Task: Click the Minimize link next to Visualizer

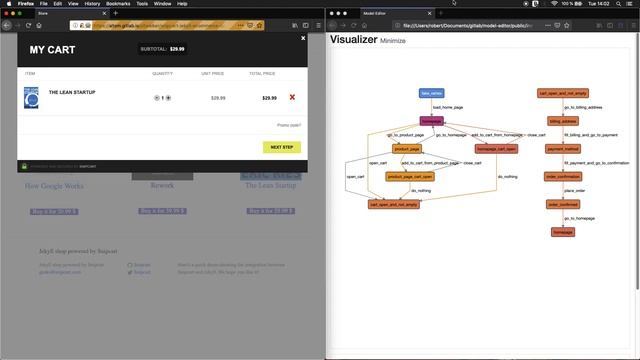Action: click(393, 41)
